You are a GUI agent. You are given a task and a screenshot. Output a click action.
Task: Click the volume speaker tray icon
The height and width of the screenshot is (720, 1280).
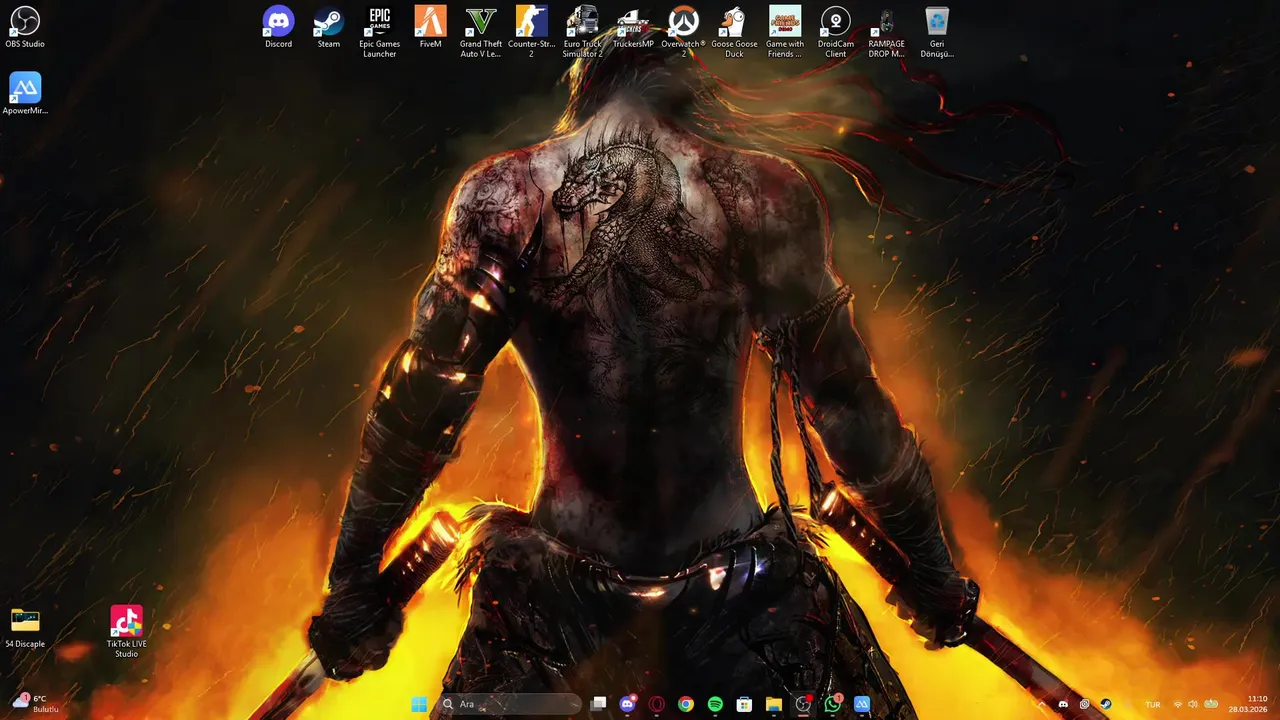[x=1193, y=704]
